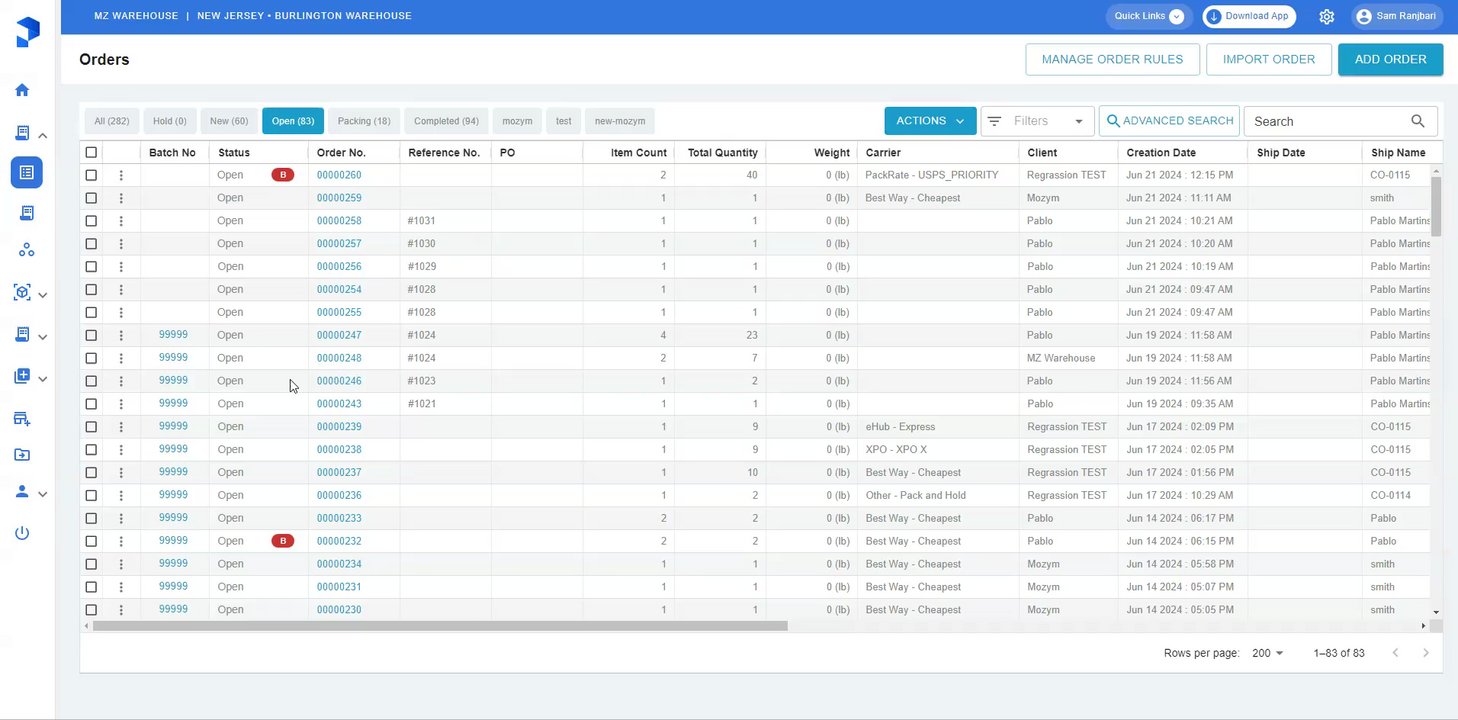This screenshot has width=1458, height=720.
Task: Click the receipt icon below the orders icon
Action: click(27, 213)
